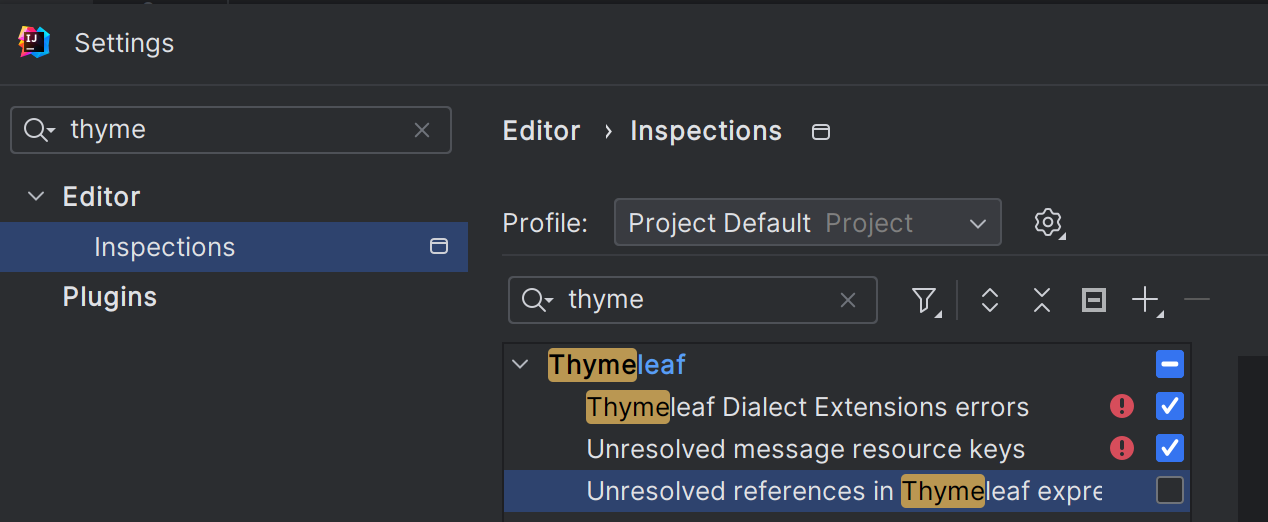Toggle the Thymeleaf group checkbox

(x=1169, y=364)
